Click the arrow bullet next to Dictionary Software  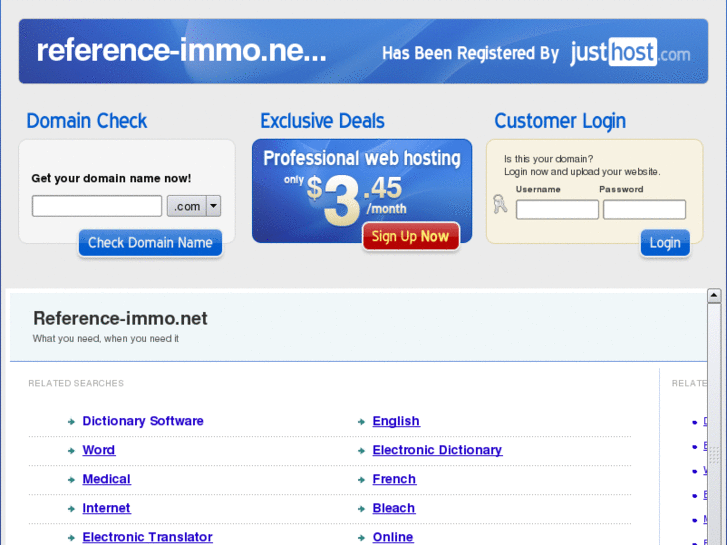click(71, 422)
